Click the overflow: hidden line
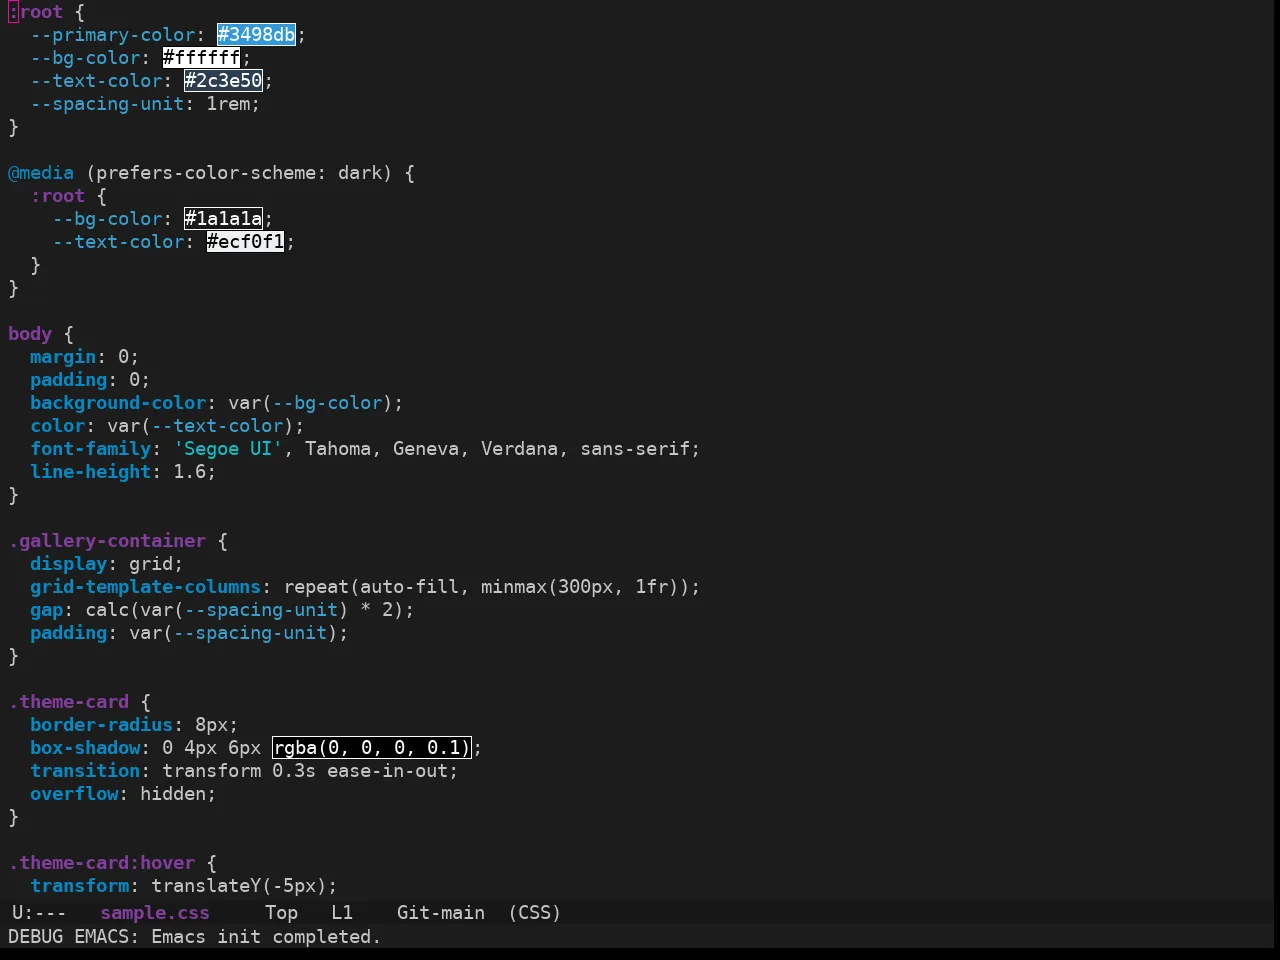Viewport: 1280px width, 960px height. pos(123,794)
